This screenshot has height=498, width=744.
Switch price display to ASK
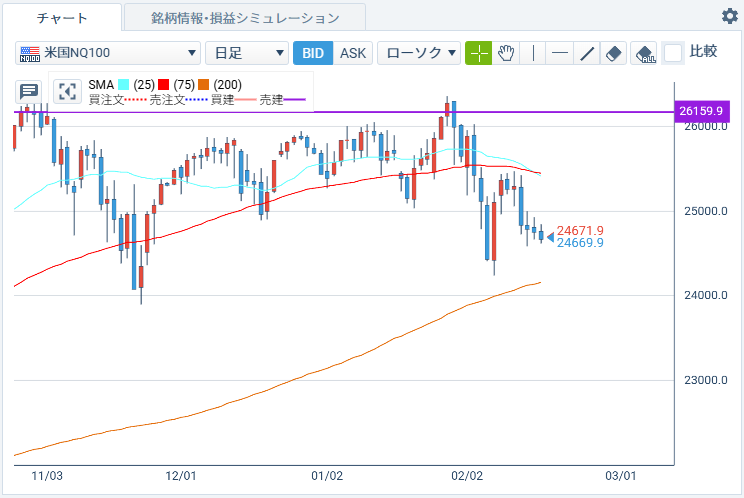click(352, 53)
